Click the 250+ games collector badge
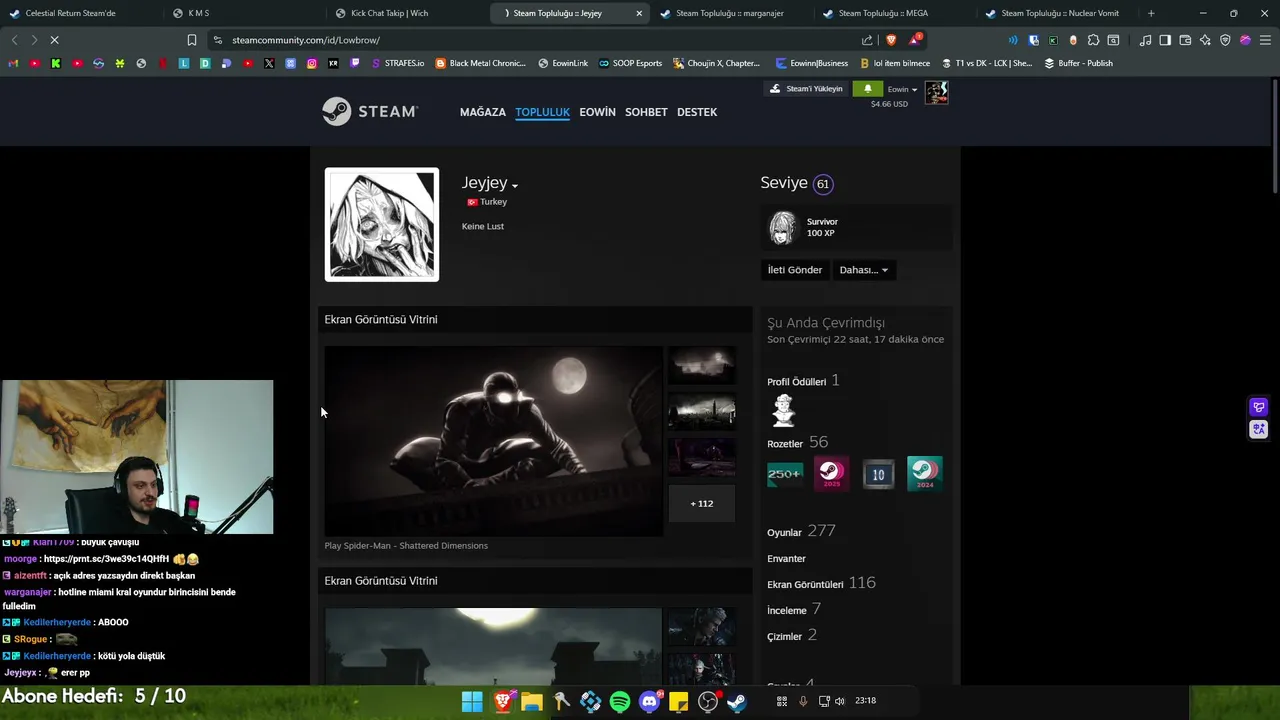This screenshot has height=720, width=1280. click(x=784, y=474)
